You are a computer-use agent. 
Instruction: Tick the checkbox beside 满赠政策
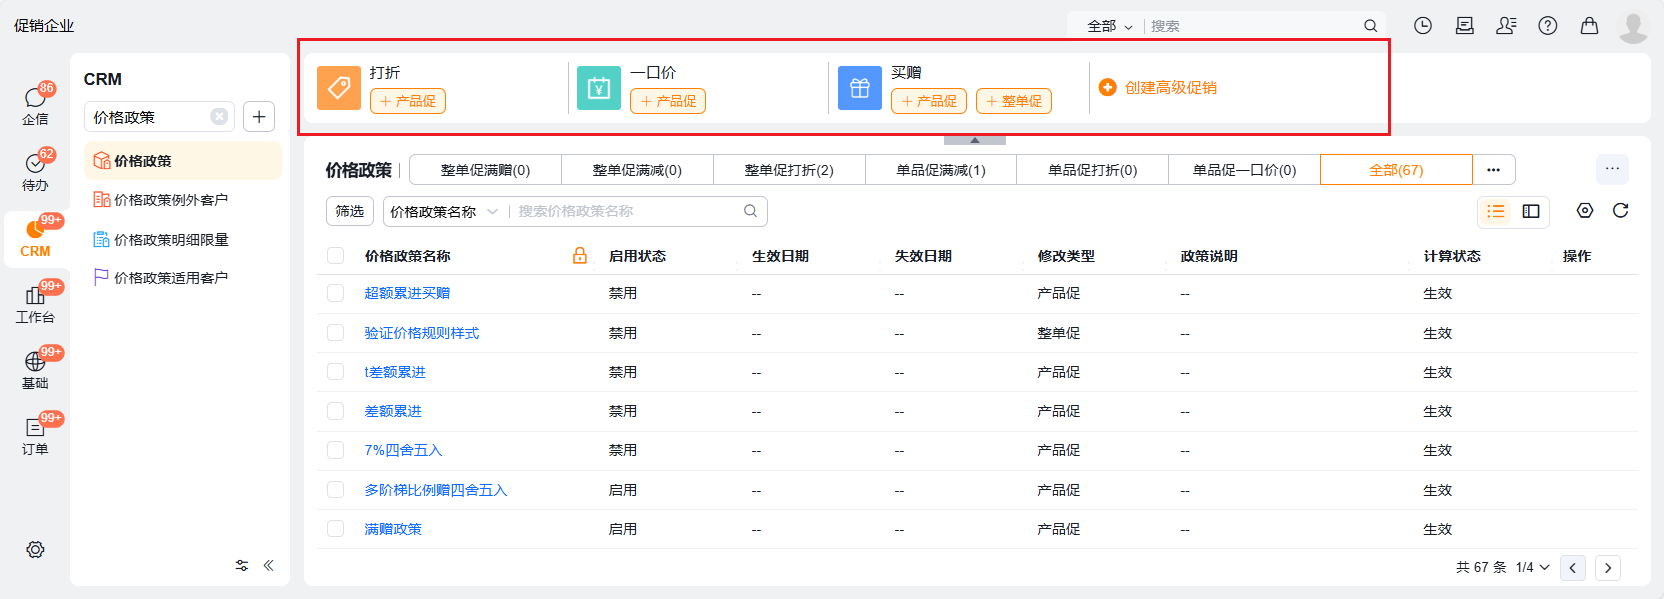pyautogui.click(x=336, y=529)
